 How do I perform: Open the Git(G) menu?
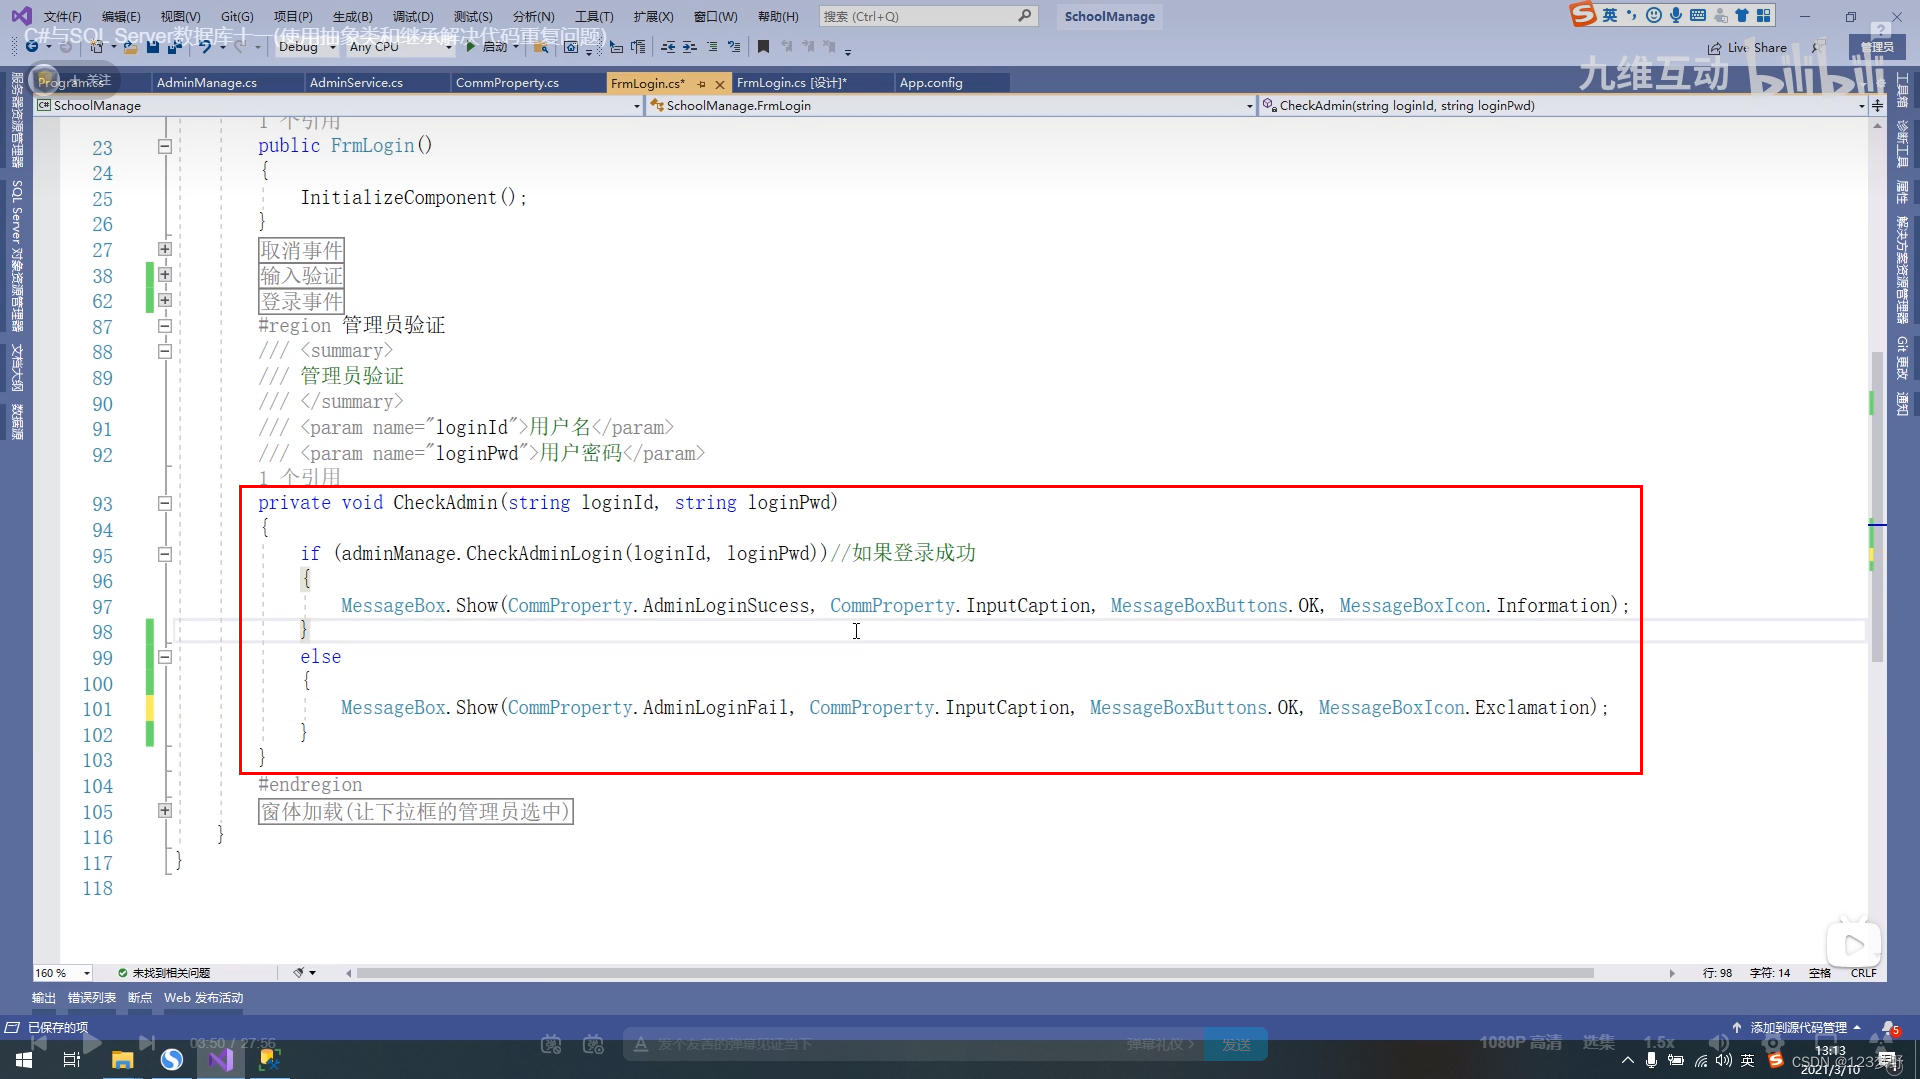click(x=237, y=16)
